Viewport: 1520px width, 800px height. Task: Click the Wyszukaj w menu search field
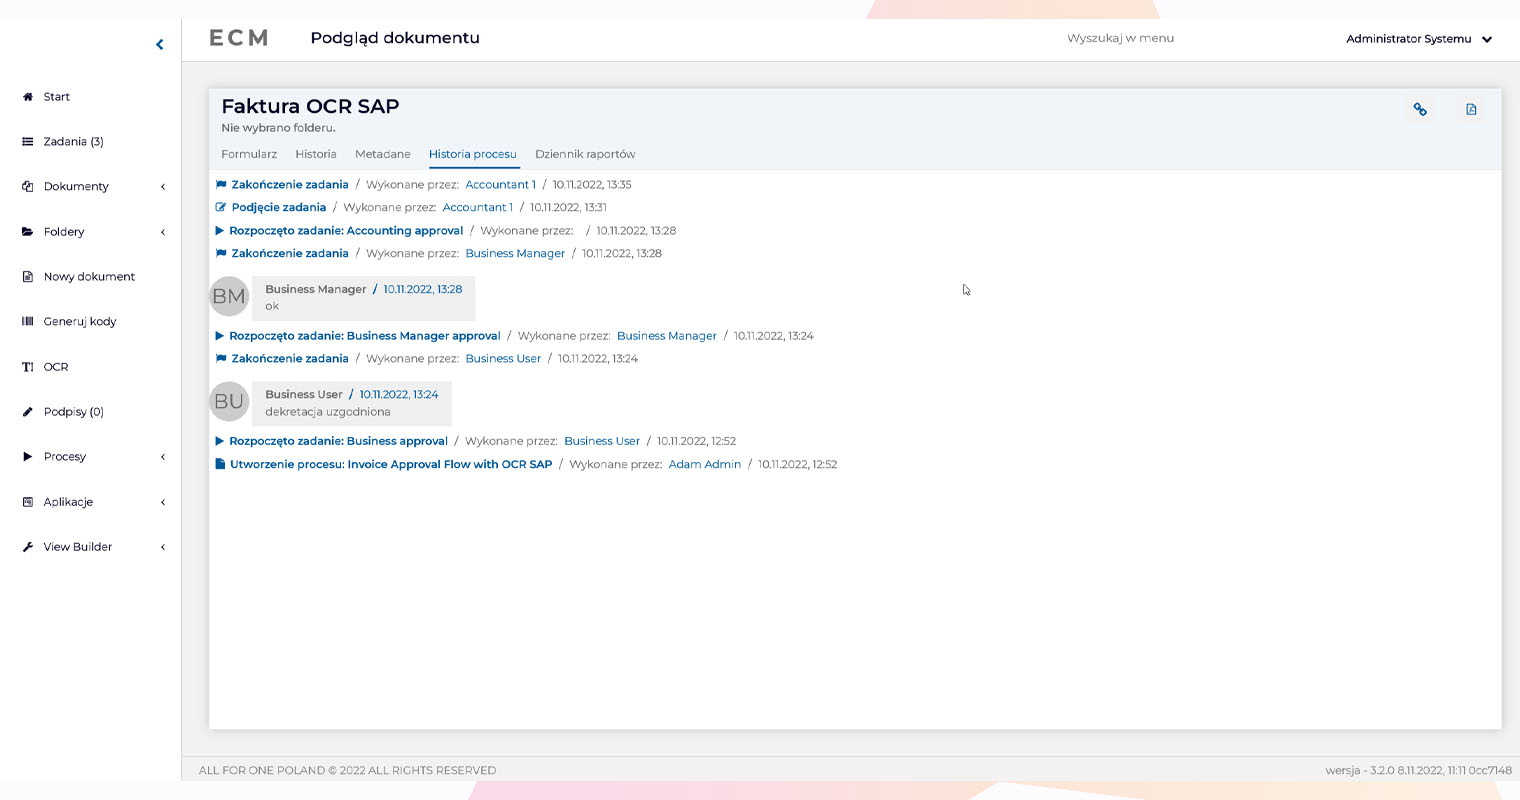point(1120,38)
